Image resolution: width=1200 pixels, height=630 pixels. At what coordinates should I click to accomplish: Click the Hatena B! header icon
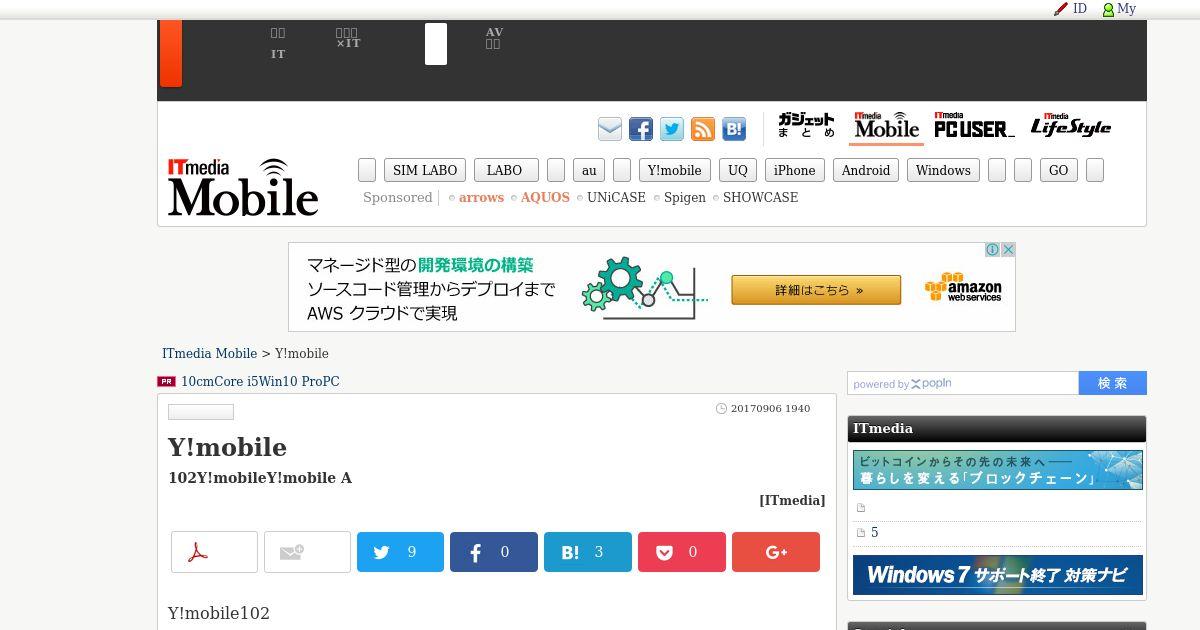pos(734,129)
